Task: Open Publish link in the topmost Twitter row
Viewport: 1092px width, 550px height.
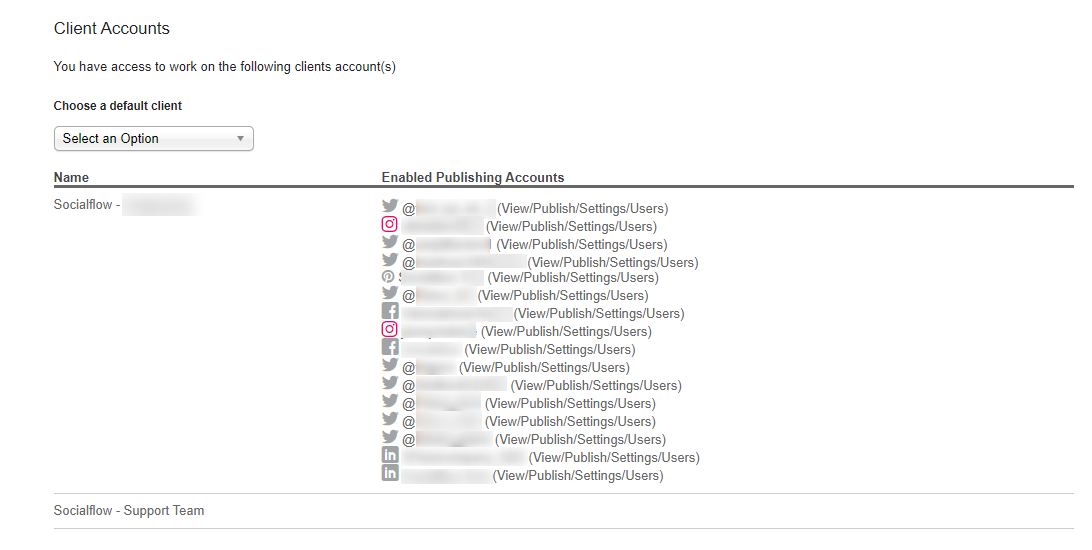Action: point(552,209)
